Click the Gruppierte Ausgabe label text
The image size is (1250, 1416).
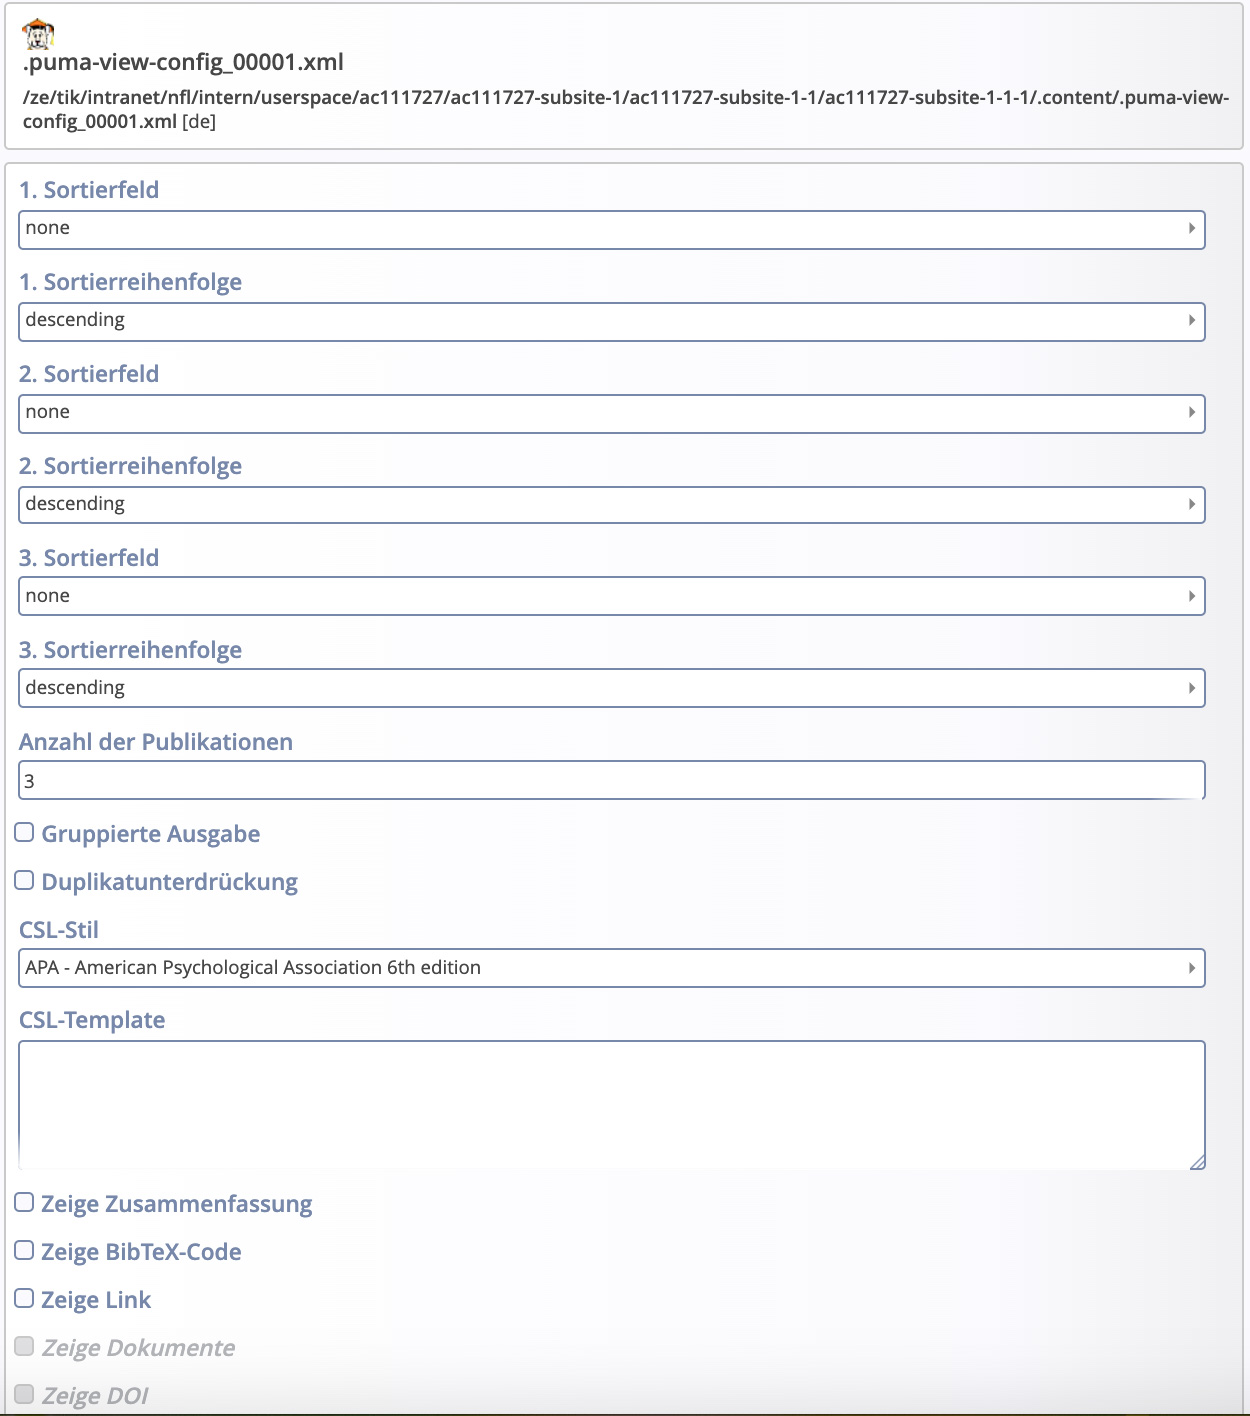(151, 834)
